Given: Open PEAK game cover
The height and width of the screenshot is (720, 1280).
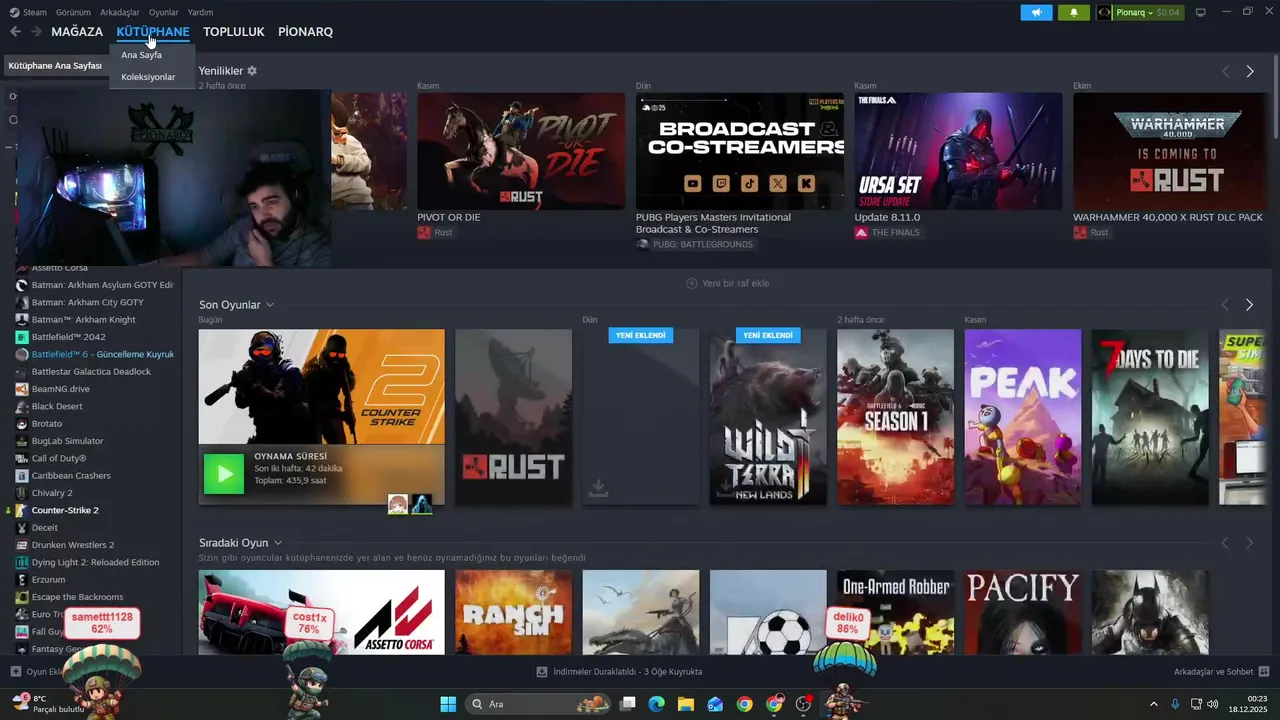Looking at the screenshot, I should point(1023,417).
